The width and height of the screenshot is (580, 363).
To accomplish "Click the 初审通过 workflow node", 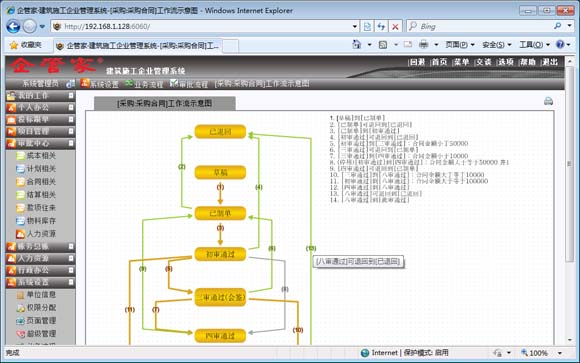I will coord(220,254).
